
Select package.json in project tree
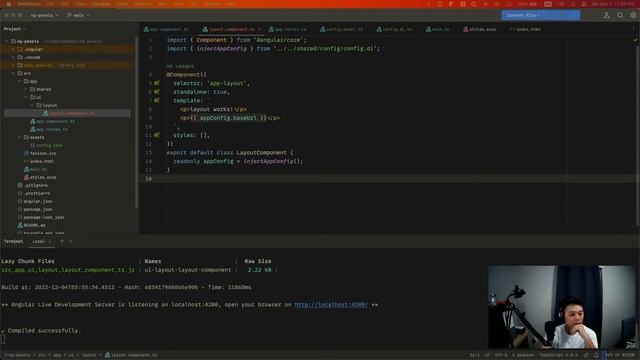[35, 209]
